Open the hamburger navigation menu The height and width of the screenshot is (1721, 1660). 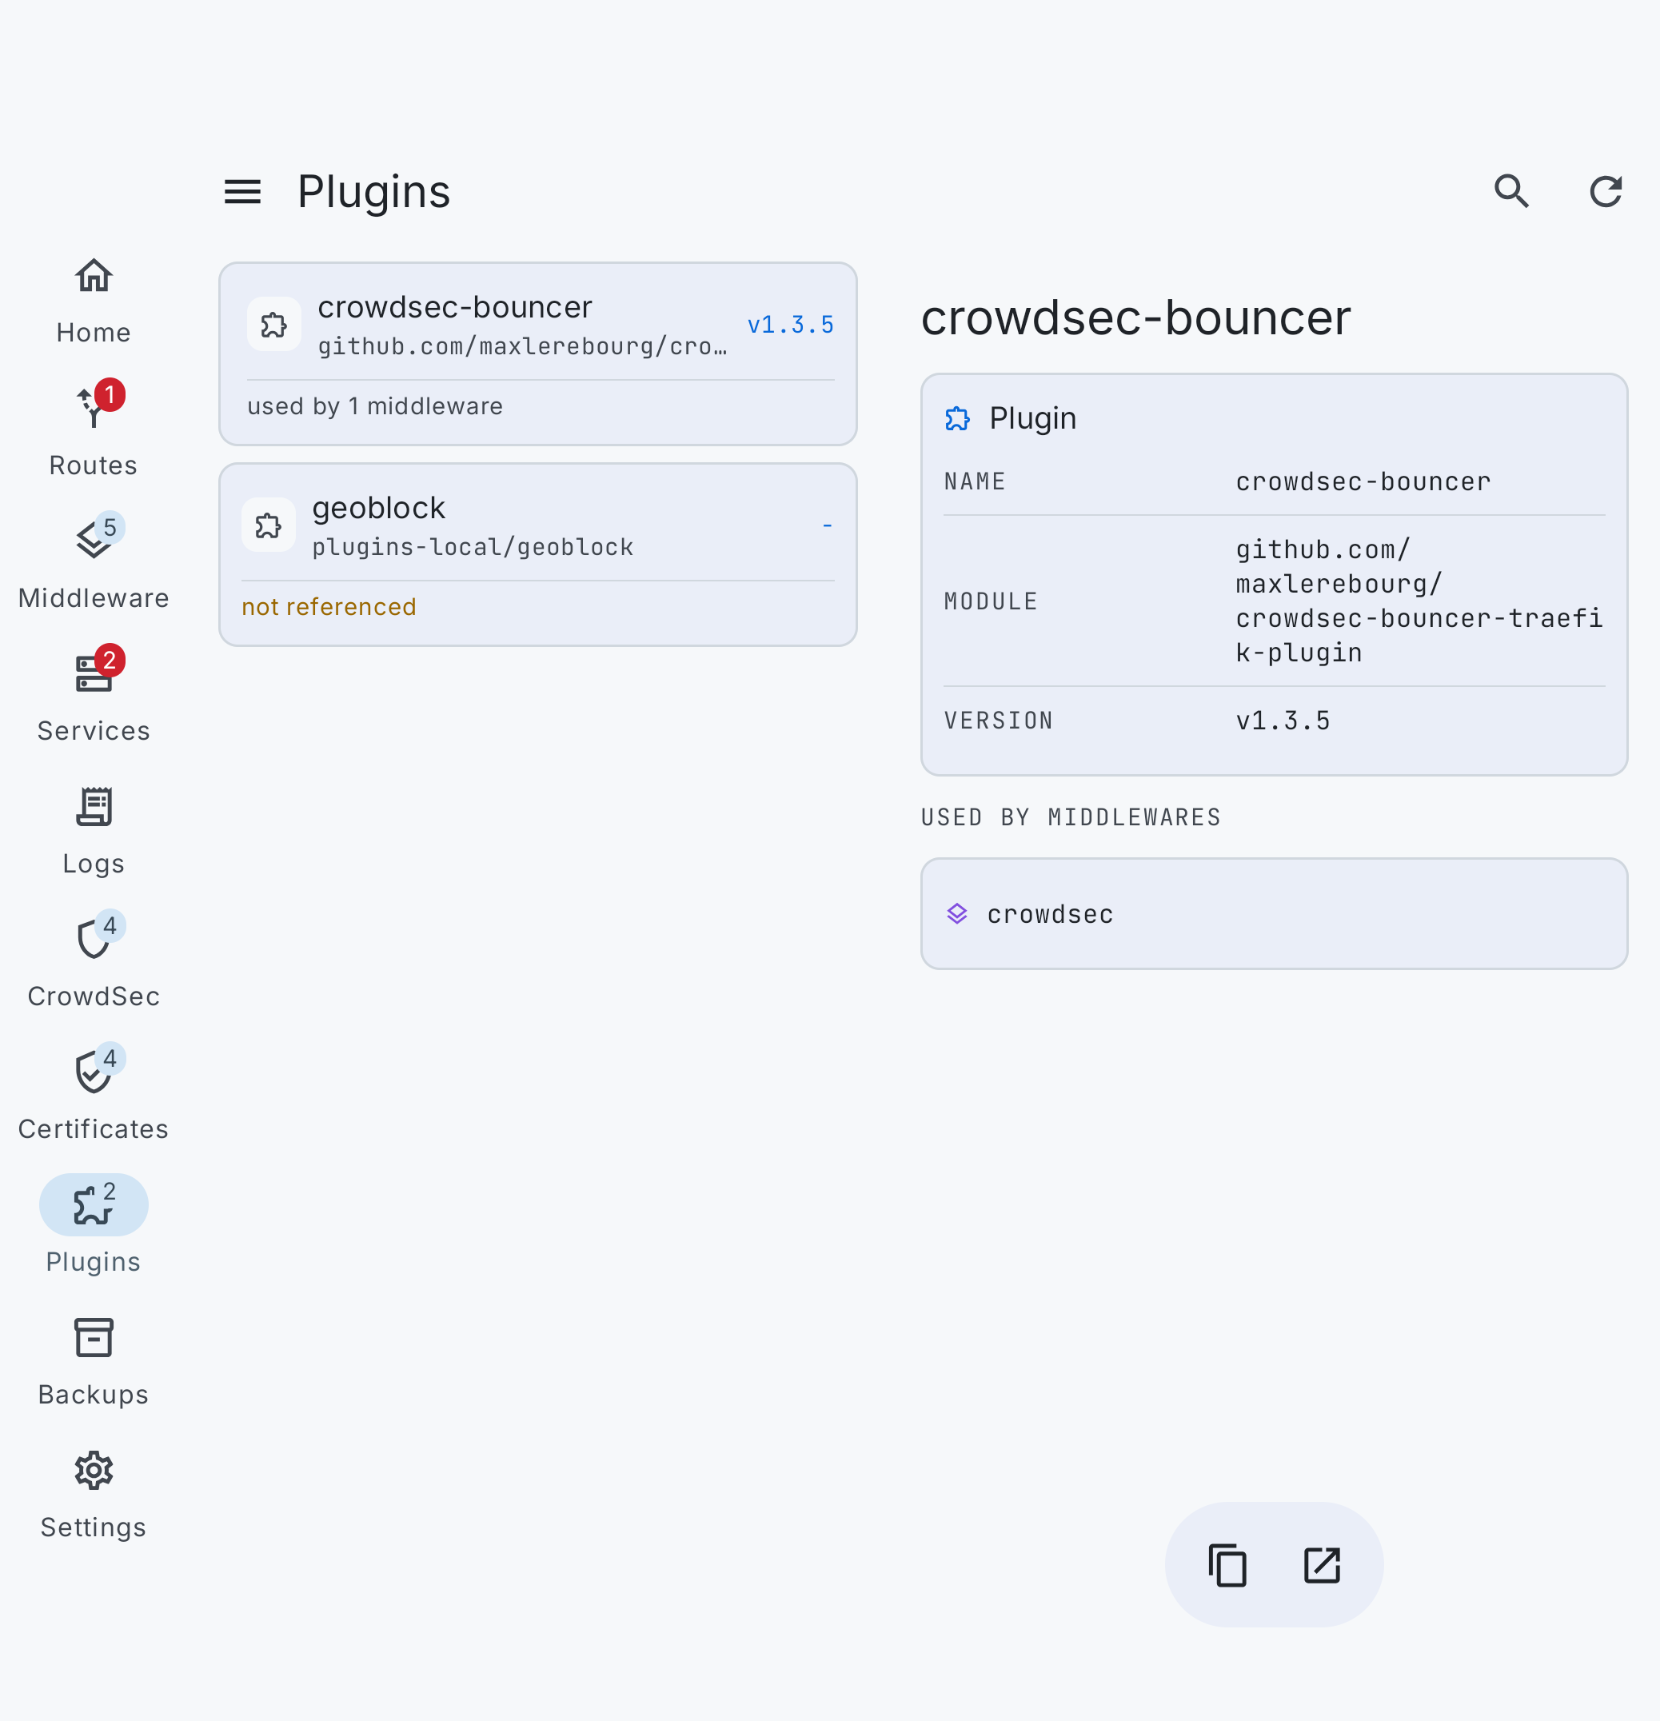[x=242, y=191]
